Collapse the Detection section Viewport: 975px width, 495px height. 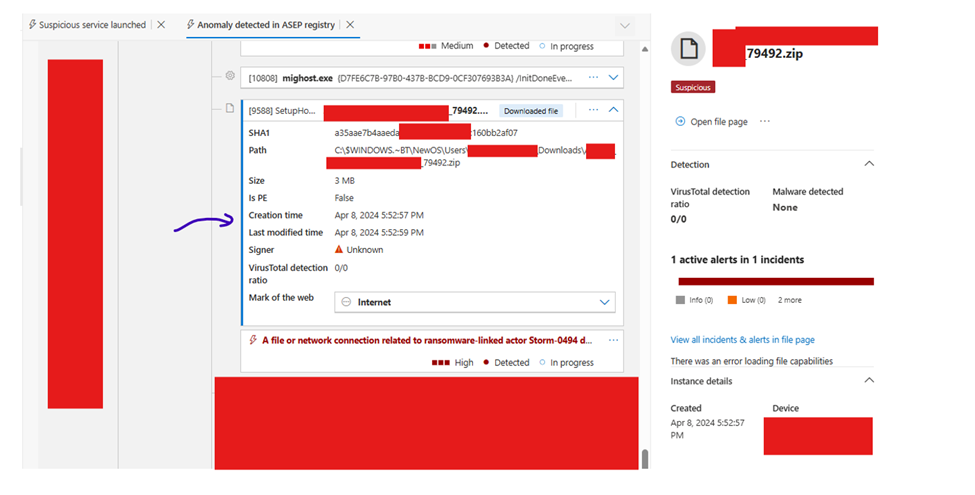(868, 164)
